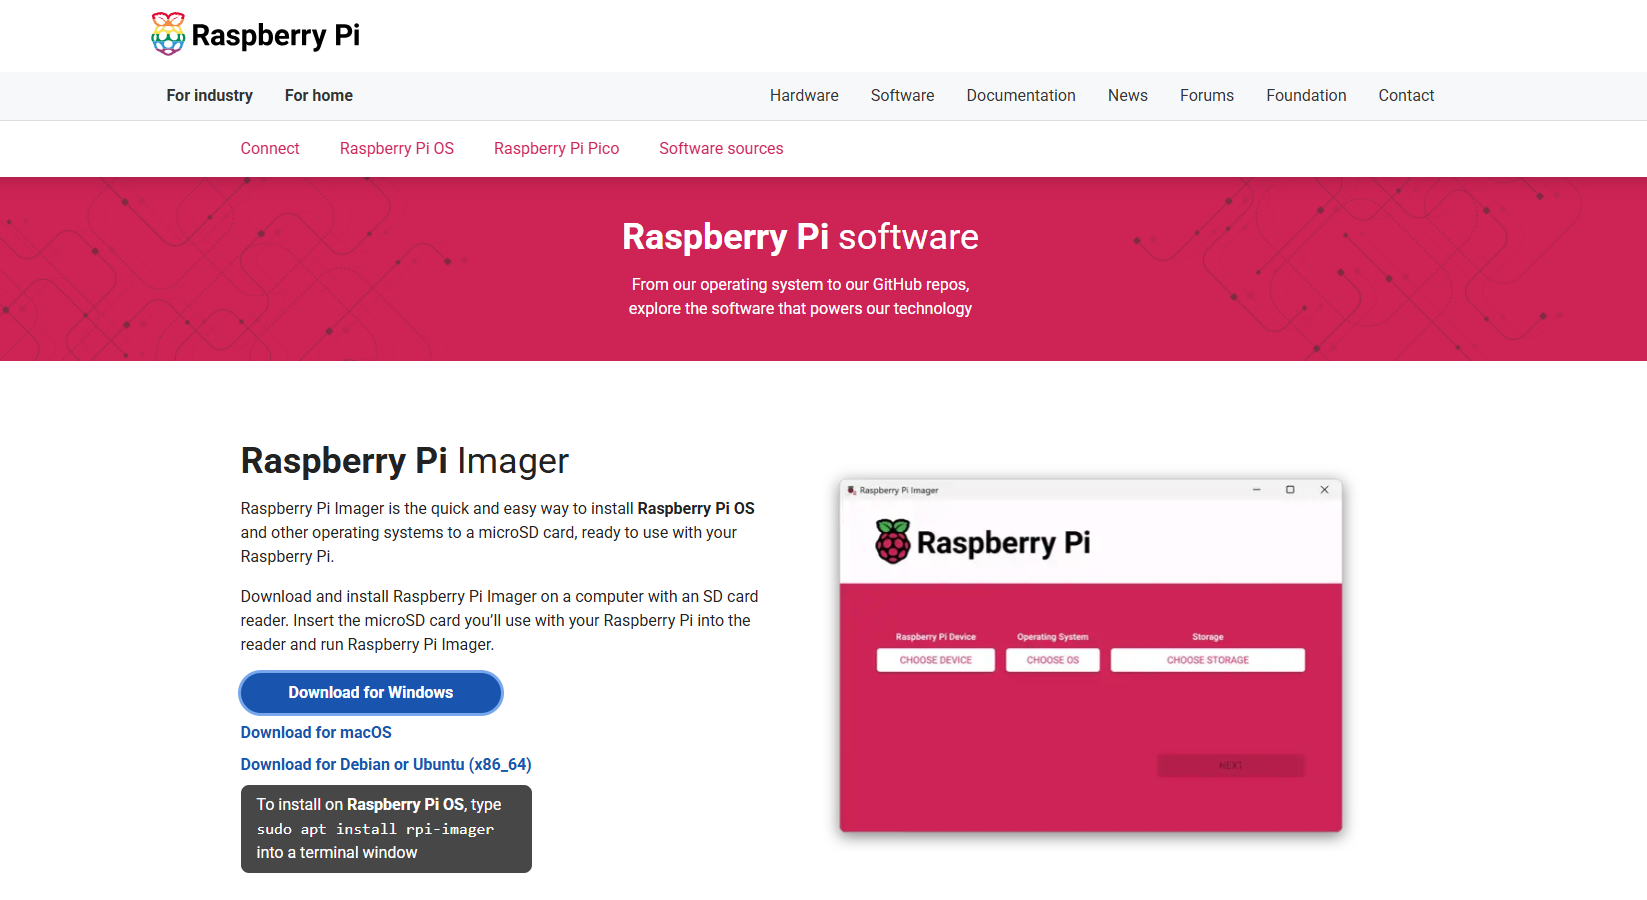This screenshot has width=1647, height=900.
Task: Click Download for Debian or Ubuntu link
Action: pos(386,764)
